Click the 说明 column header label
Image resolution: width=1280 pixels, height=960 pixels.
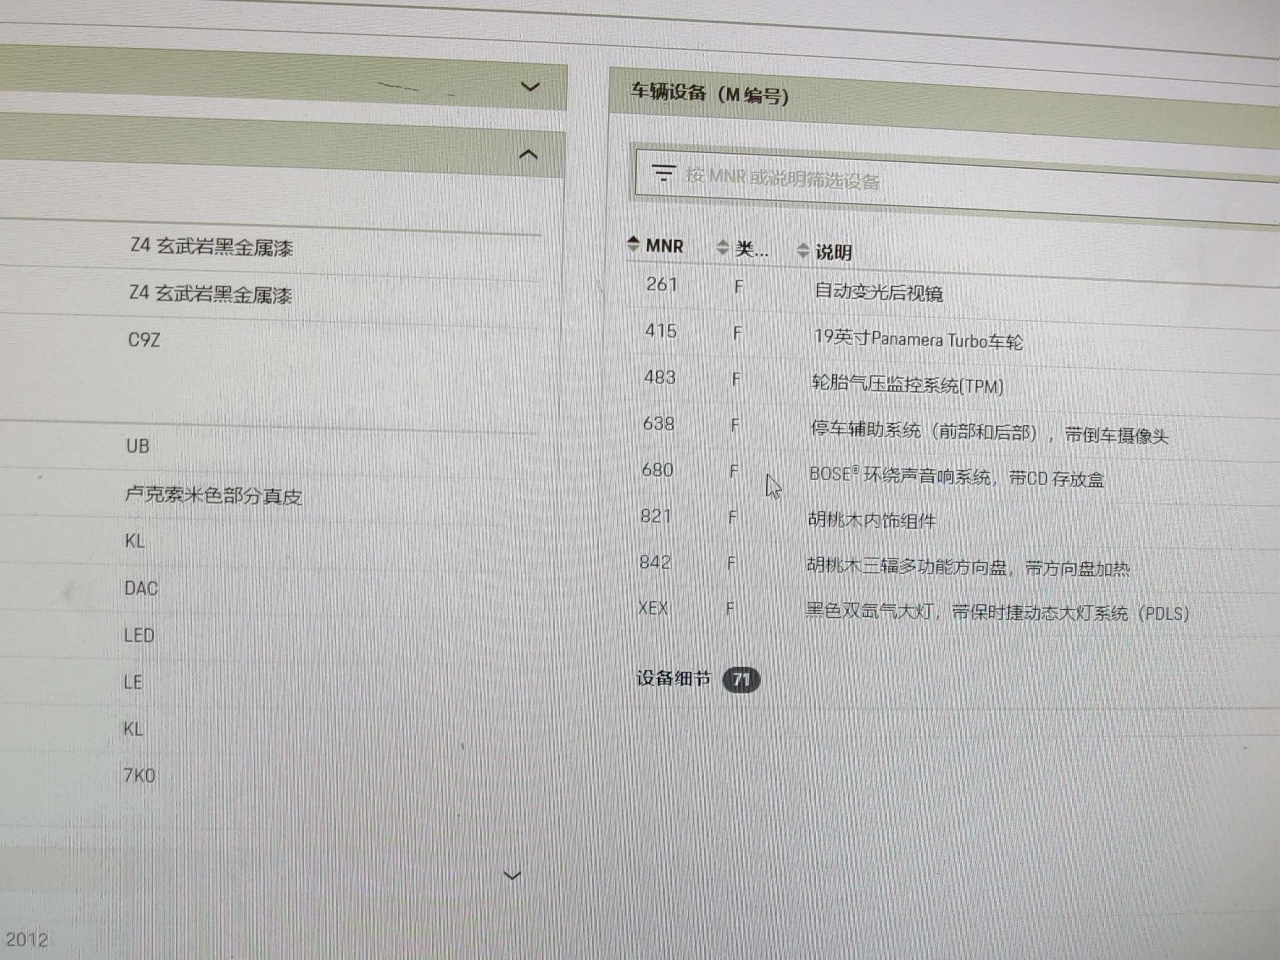834,252
